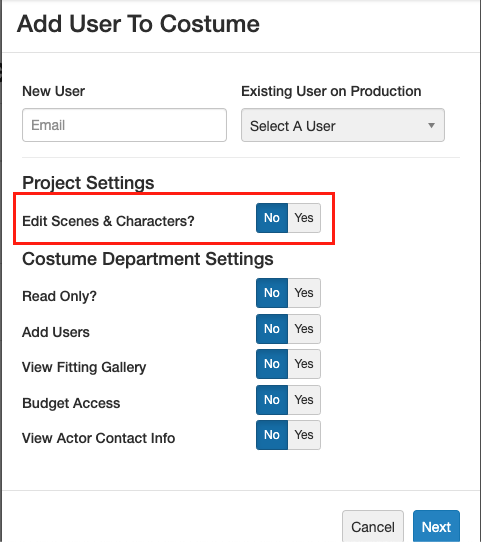Screen dimensions: 481x542
Task: Open the Select A User dropdown
Action: tap(343, 125)
